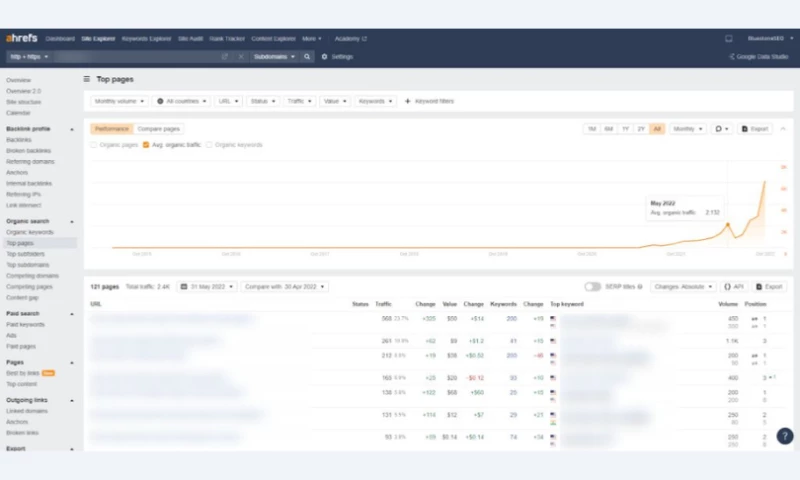Select the 1M chart range
This screenshot has height=480, width=800.
[x=592, y=129]
